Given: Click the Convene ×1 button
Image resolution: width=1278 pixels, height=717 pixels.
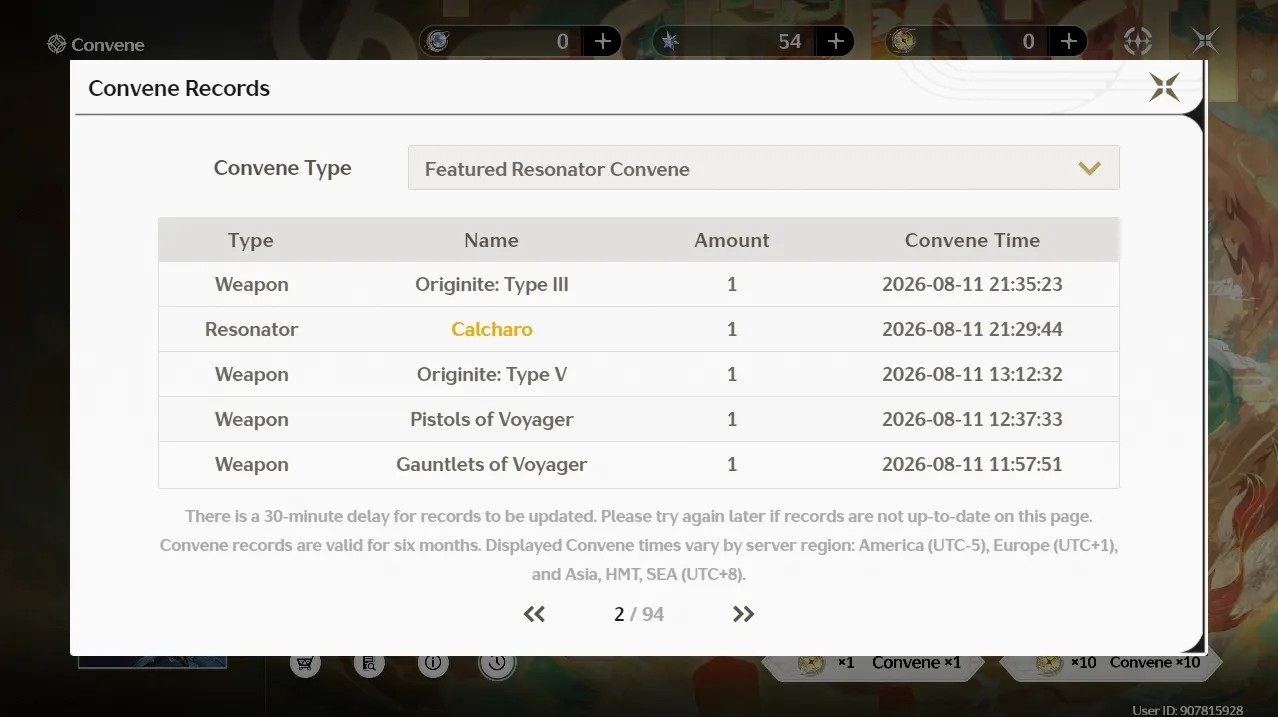Looking at the screenshot, I should click(x=874, y=662).
